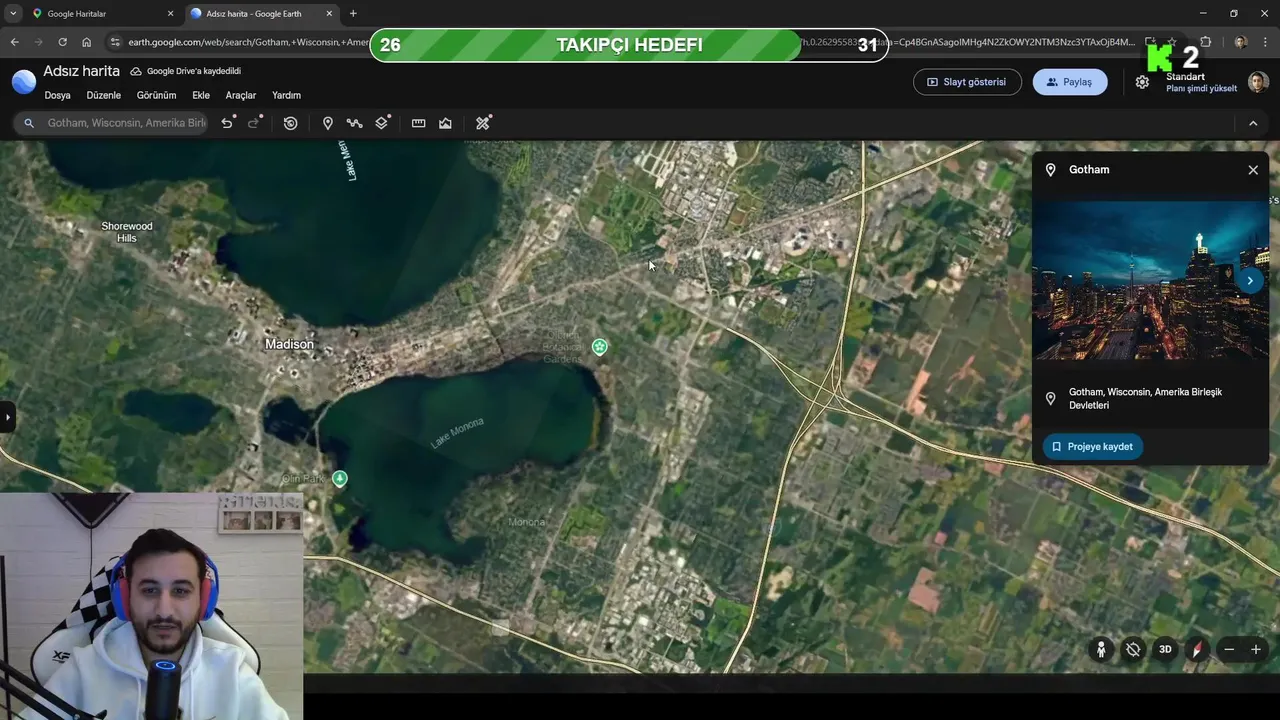1280x720 pixels.
Task: Go to browser home page
Action: pyautogui.click(x=87, y=42)
